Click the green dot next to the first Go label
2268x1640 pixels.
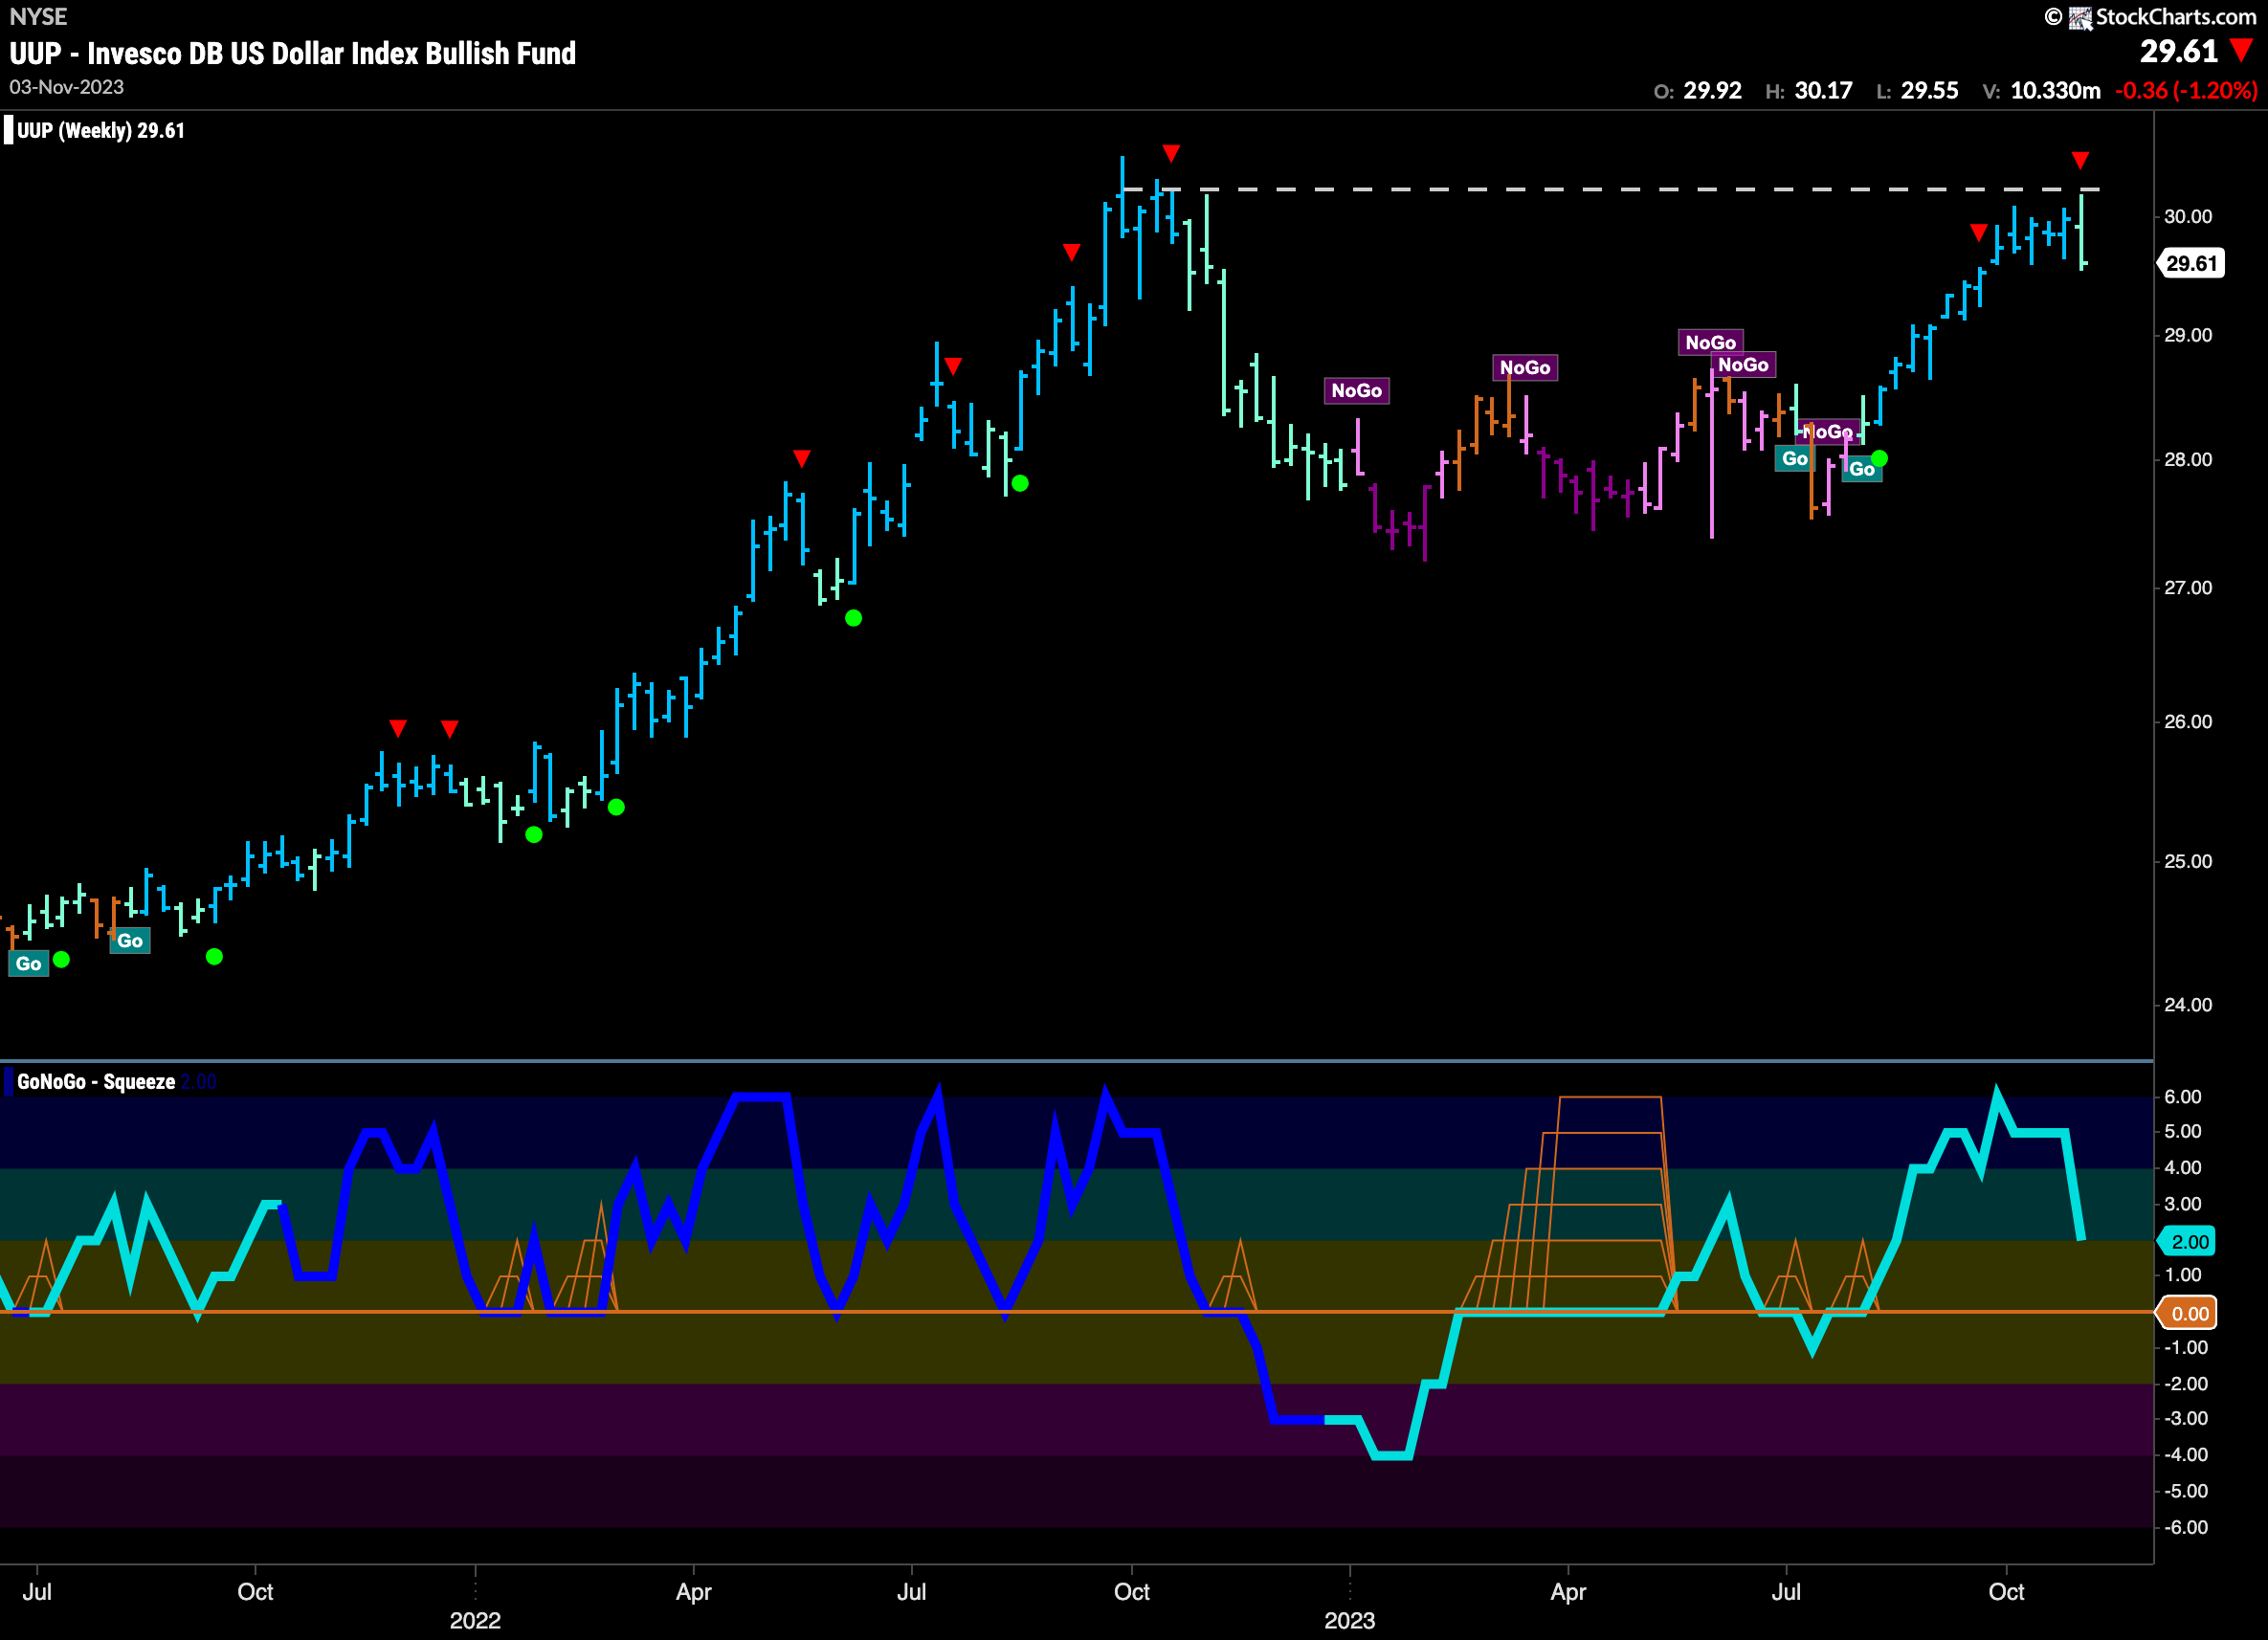click(61, 960)
